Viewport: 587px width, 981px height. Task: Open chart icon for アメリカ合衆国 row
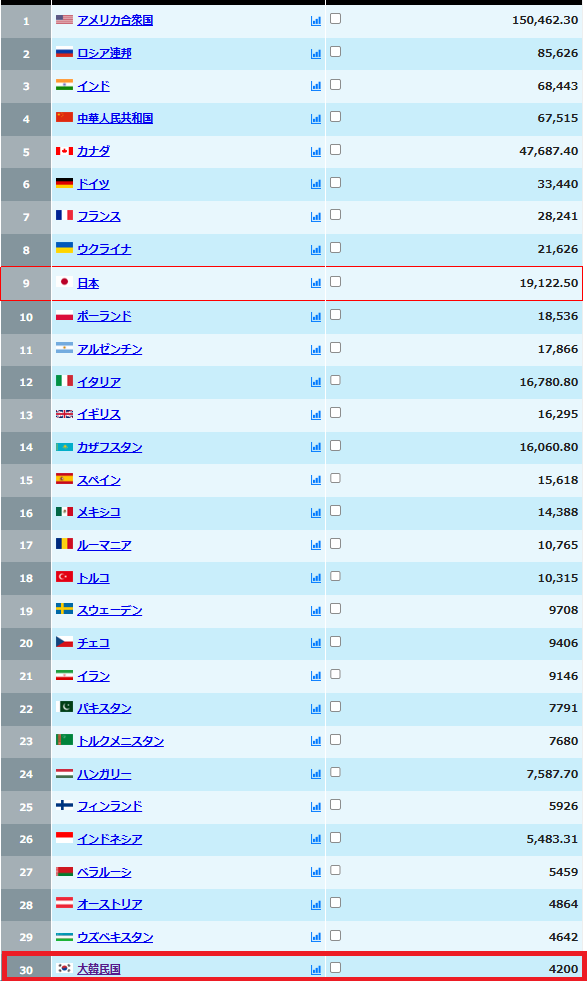pos(315,21)
